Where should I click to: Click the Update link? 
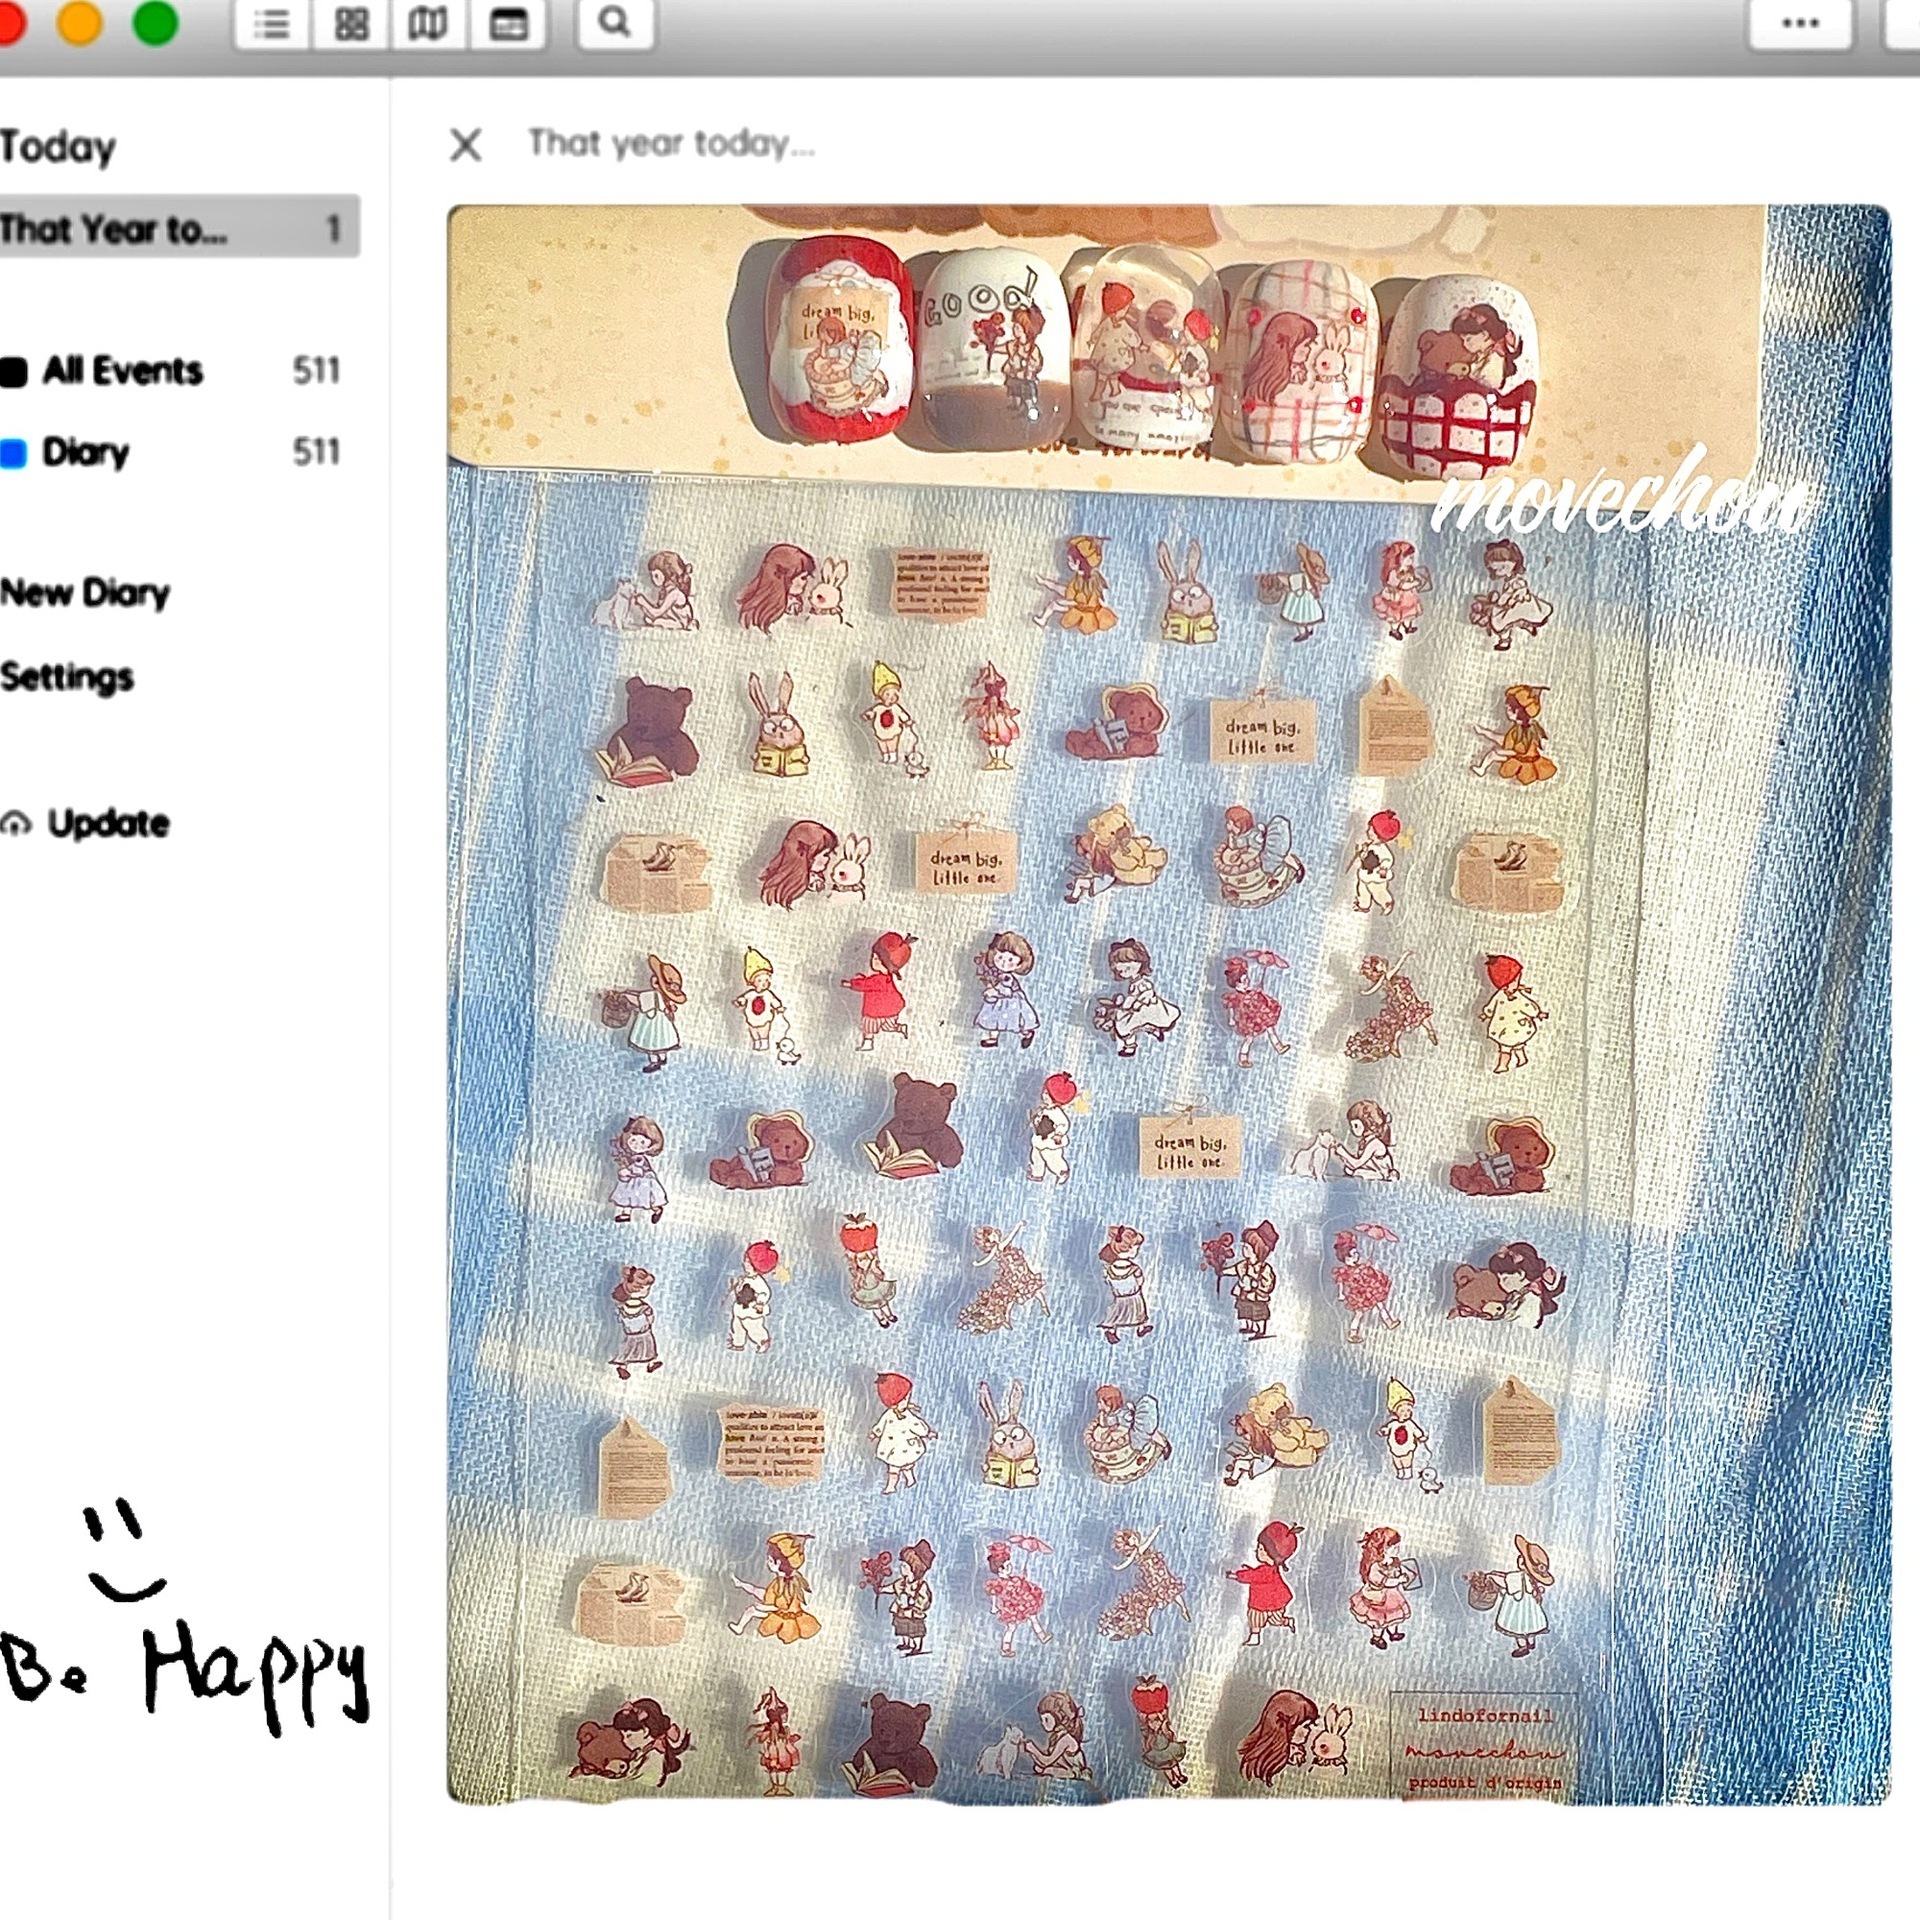[108, 823]
